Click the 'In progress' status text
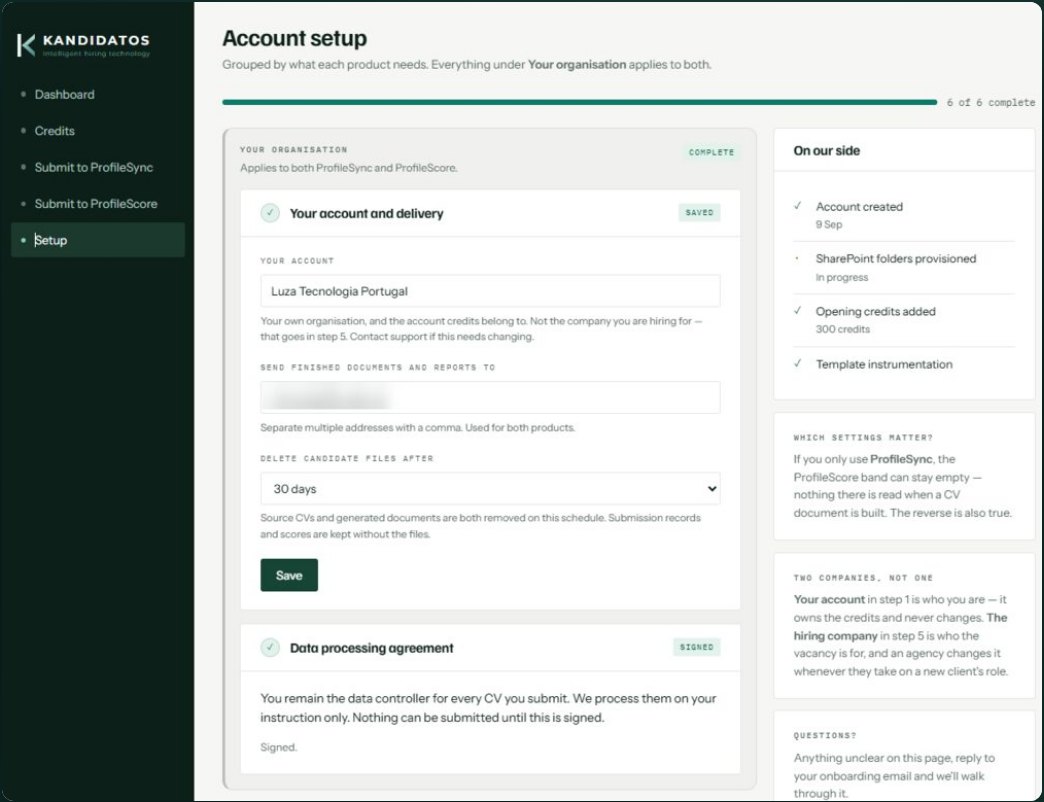 (842, 278)
